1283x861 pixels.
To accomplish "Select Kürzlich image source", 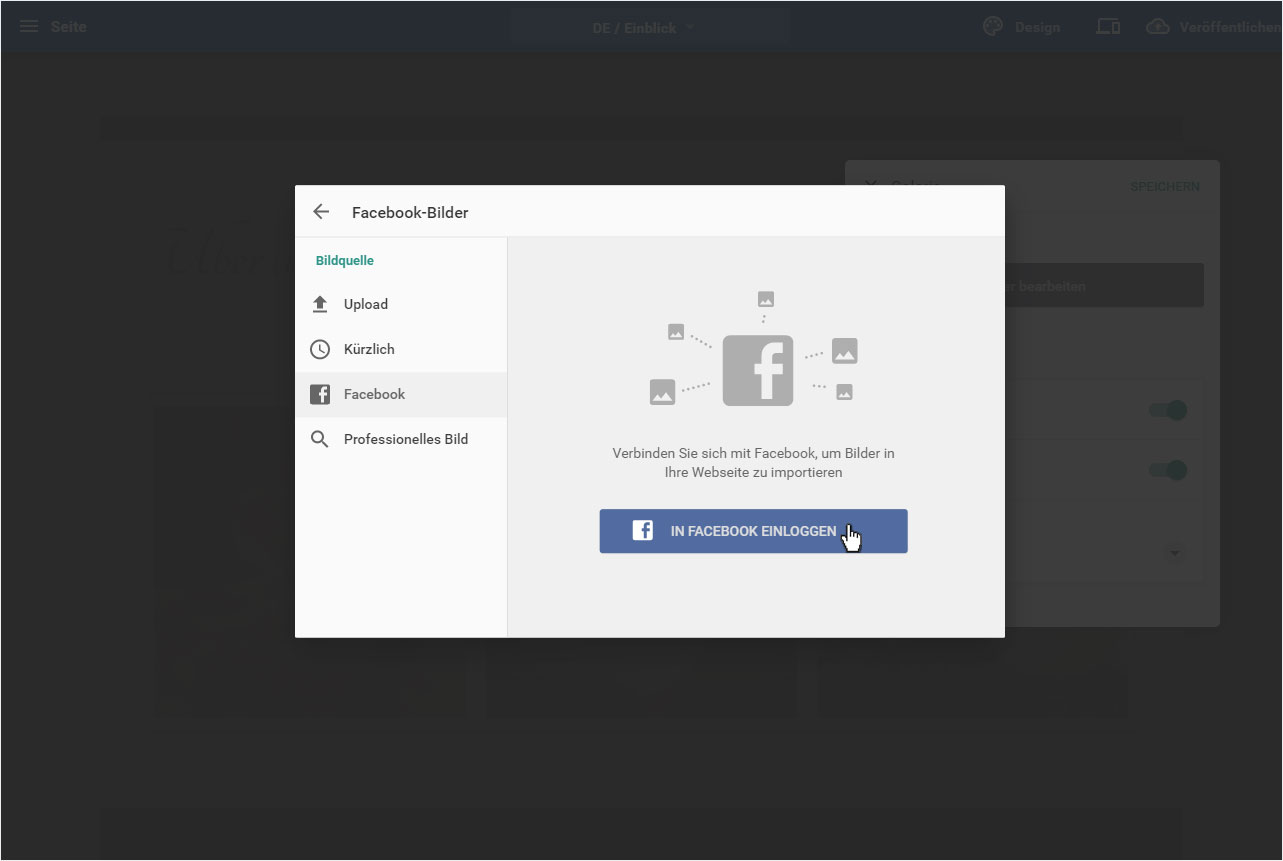I will pos(401,349).
